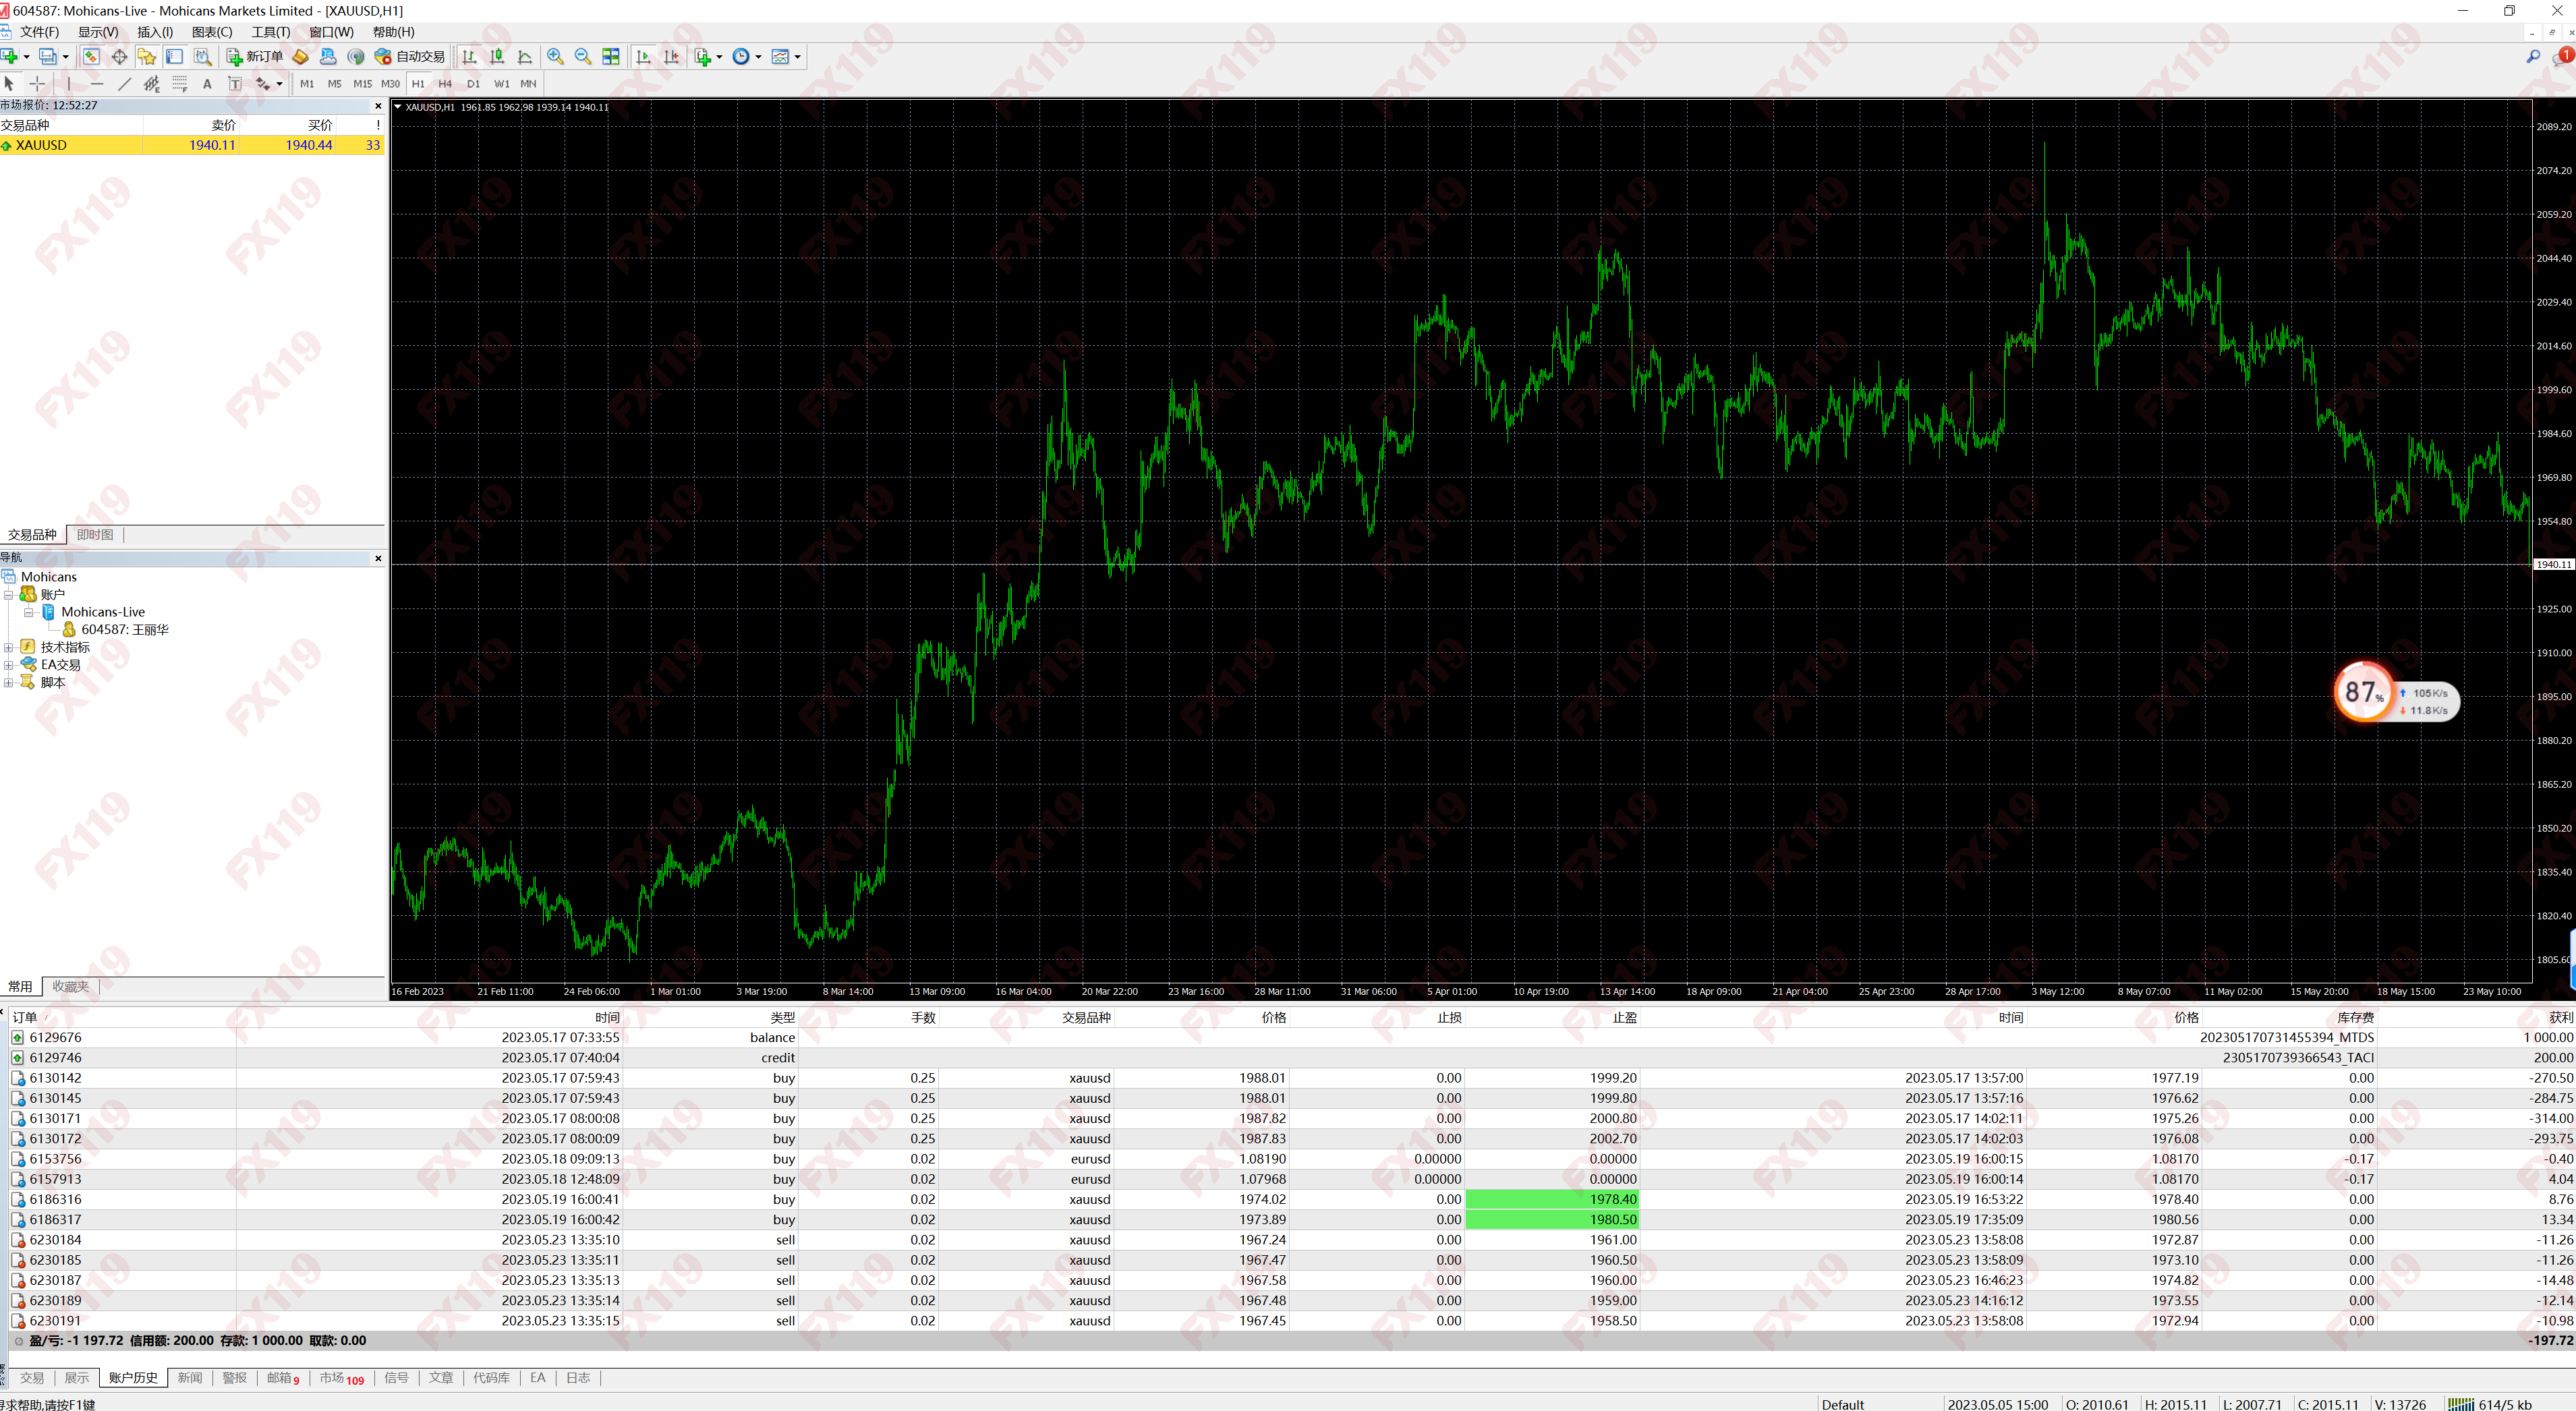Switch chart to bar chart mode

[470, 57]
